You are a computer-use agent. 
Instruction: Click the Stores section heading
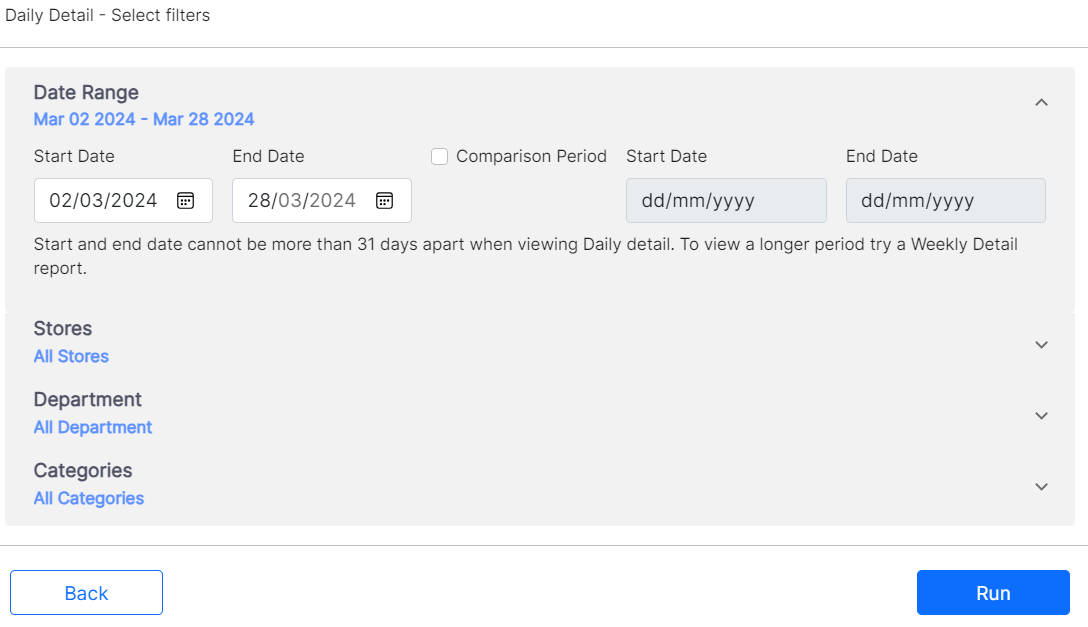(63, 328)
